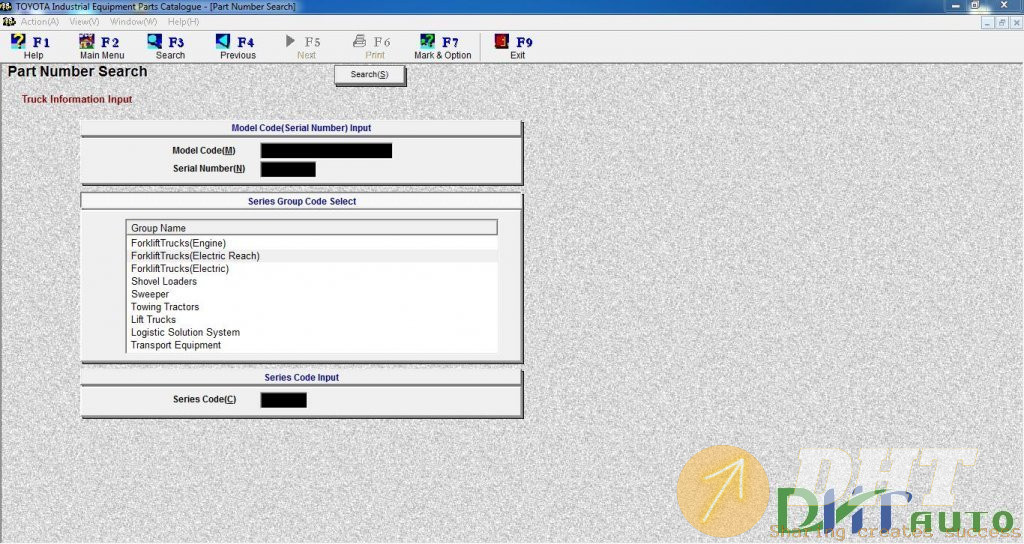Open F1 Help from the toolbar
This screenshot has width=1024, height=544.
point(30,47)
